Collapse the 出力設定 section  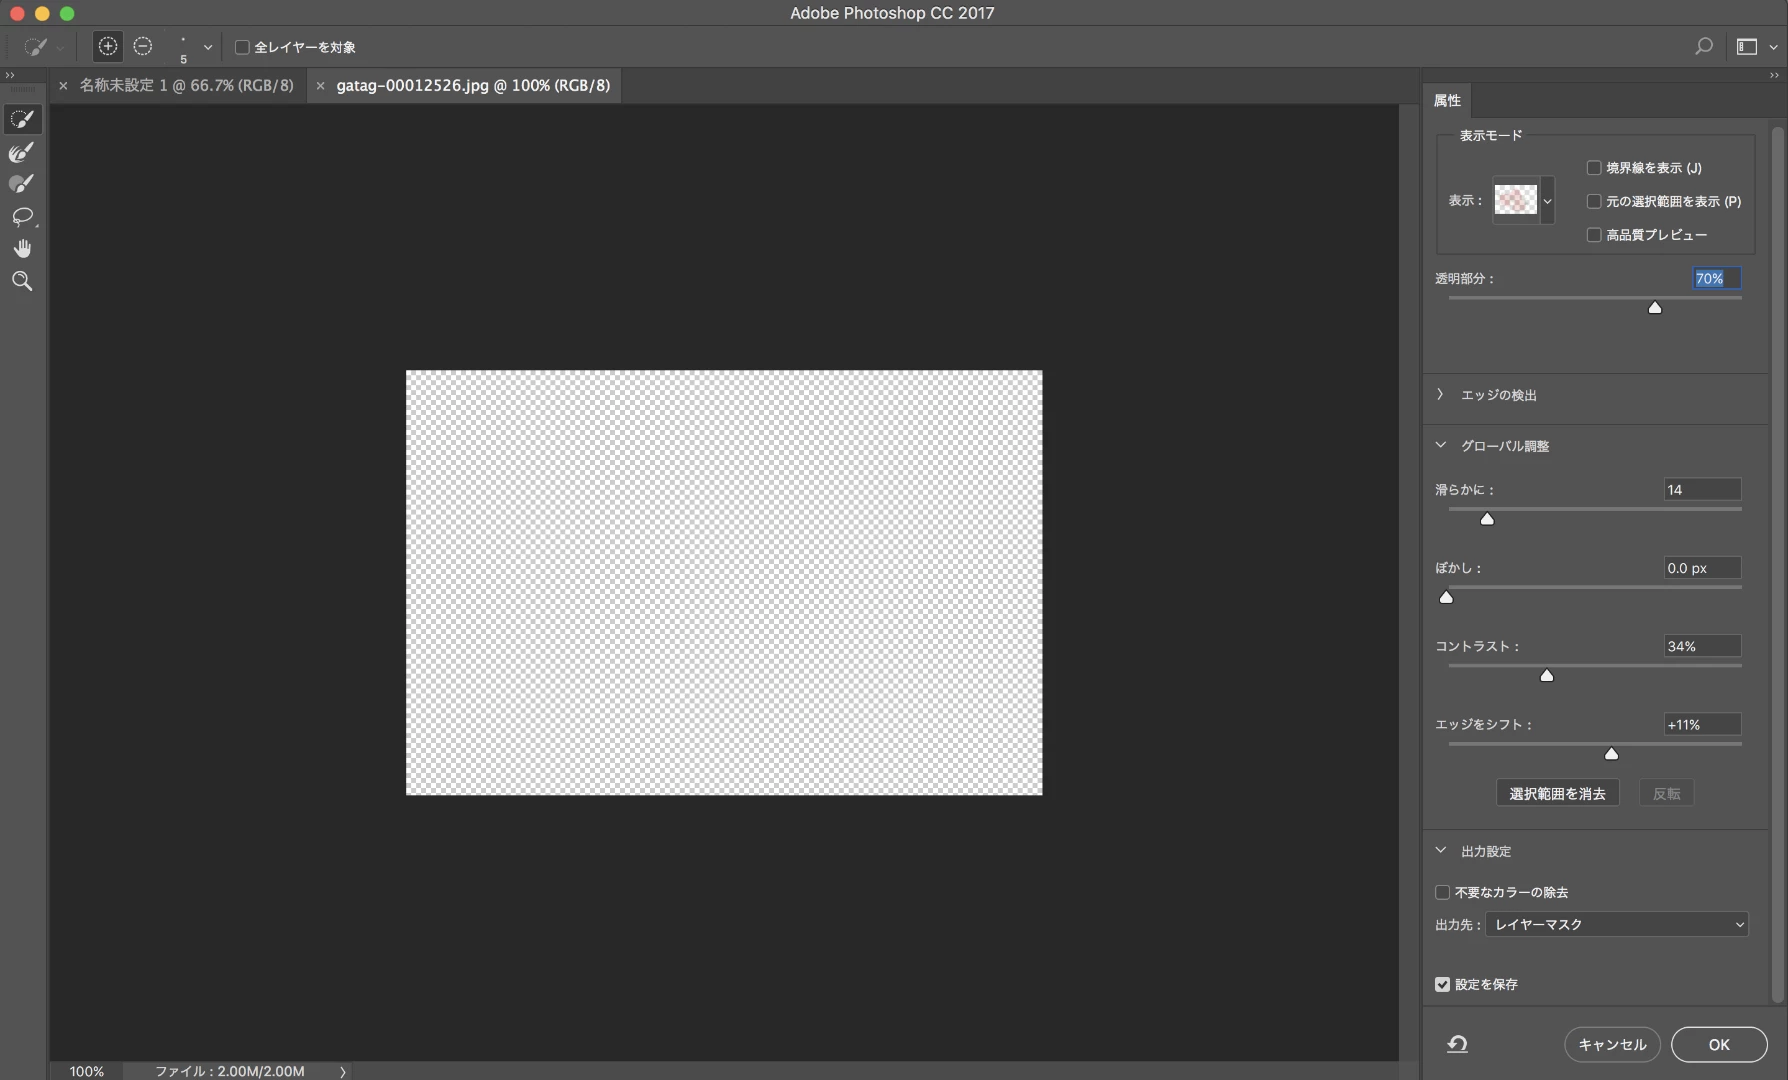1440,850
